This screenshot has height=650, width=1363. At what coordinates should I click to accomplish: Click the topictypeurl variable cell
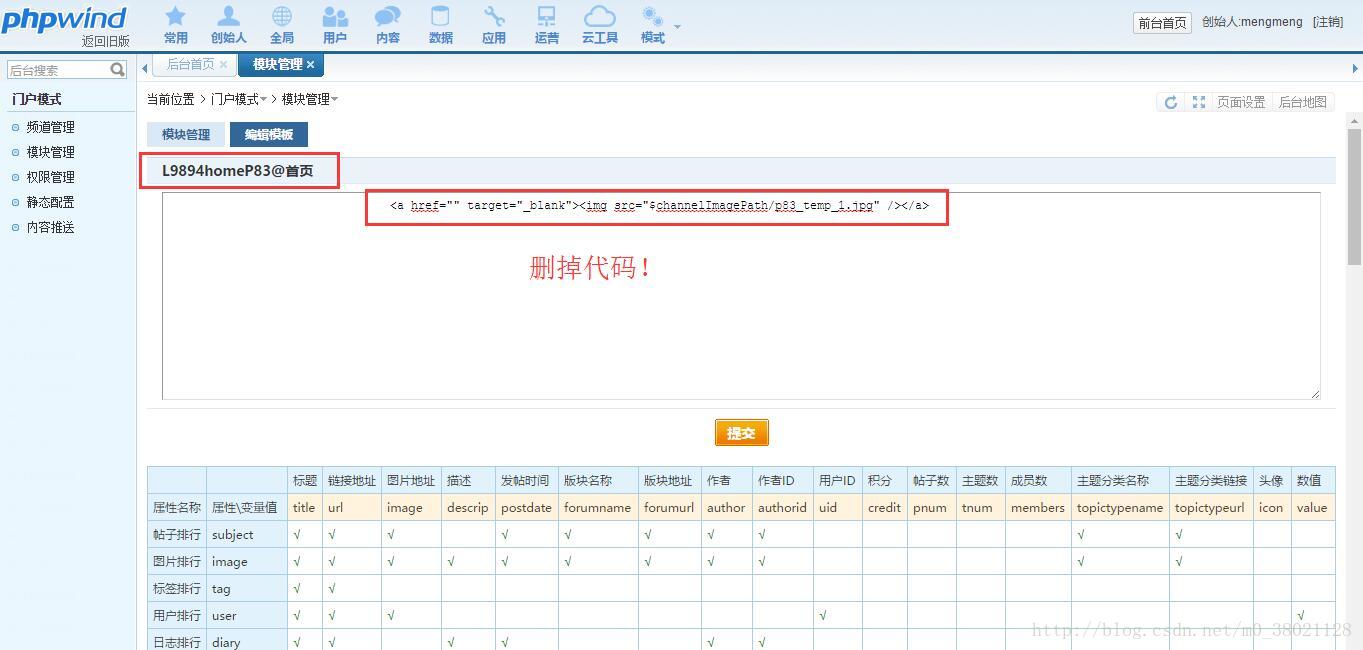(x=1210, y=508)
